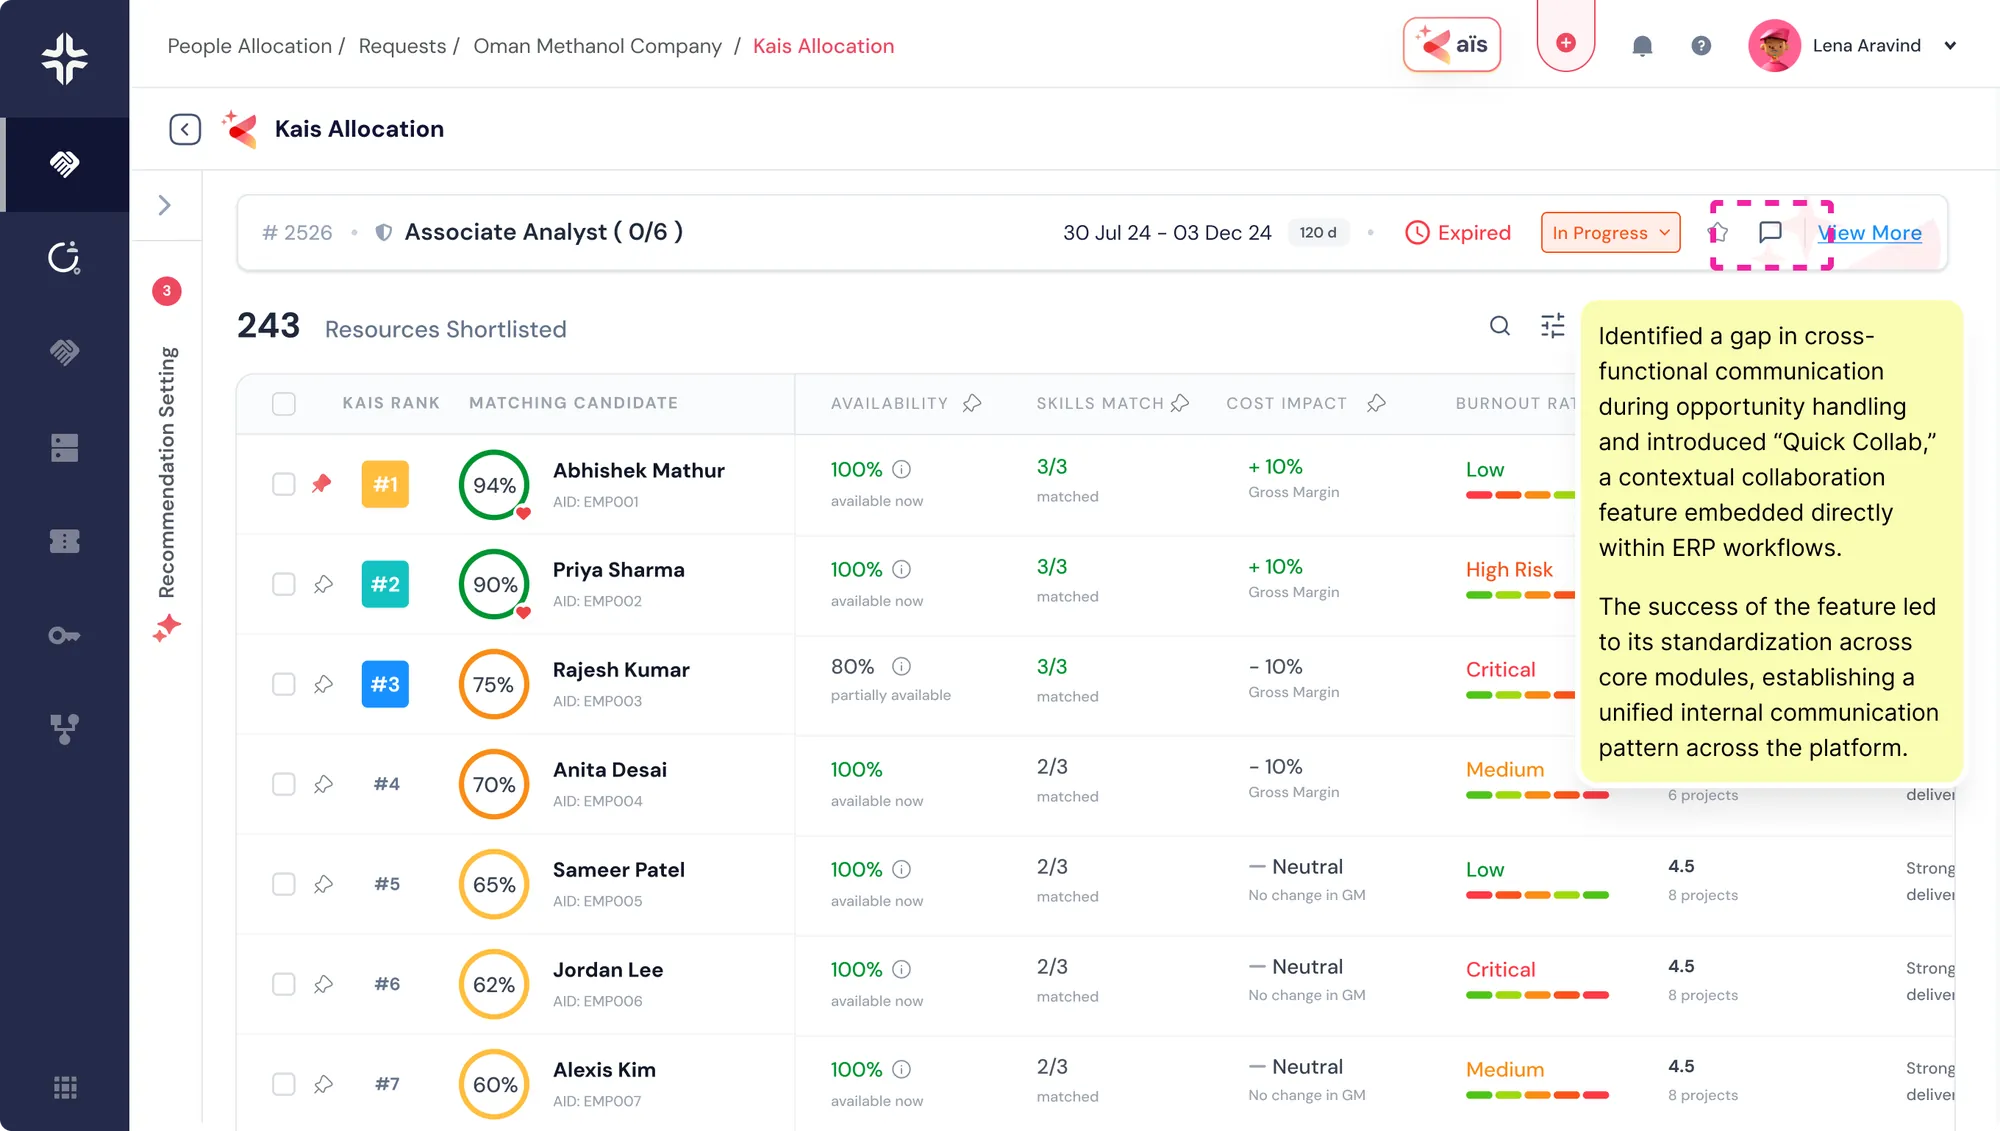This screenshot has height=1131, width=2000.
Task: Click the Expired status indicator
Action: tap(1458, 233)
